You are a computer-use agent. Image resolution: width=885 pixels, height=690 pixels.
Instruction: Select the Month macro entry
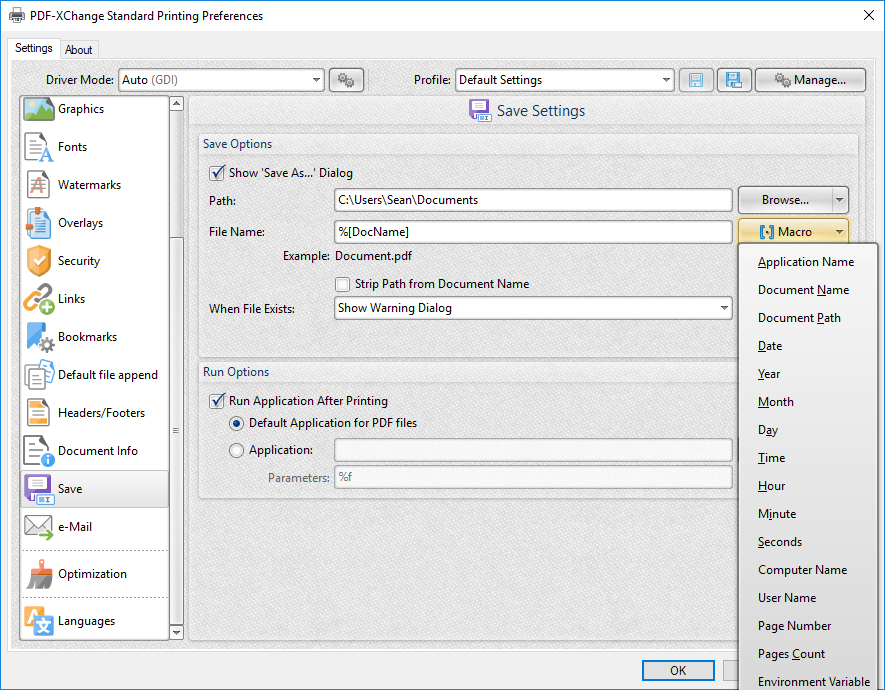point(808,402)
